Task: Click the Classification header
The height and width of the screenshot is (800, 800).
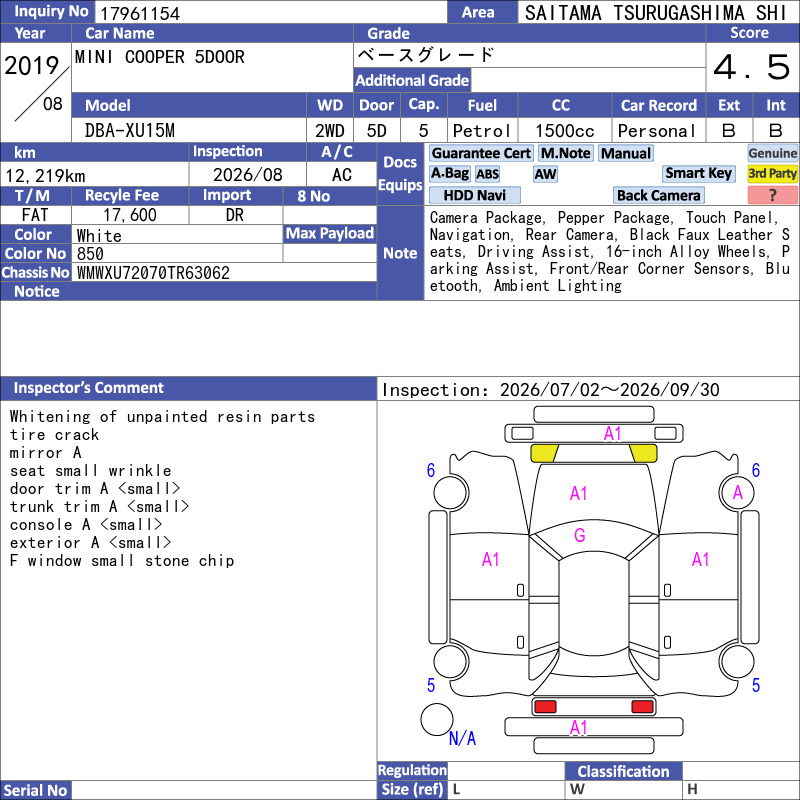Action: tap(623, 771)
